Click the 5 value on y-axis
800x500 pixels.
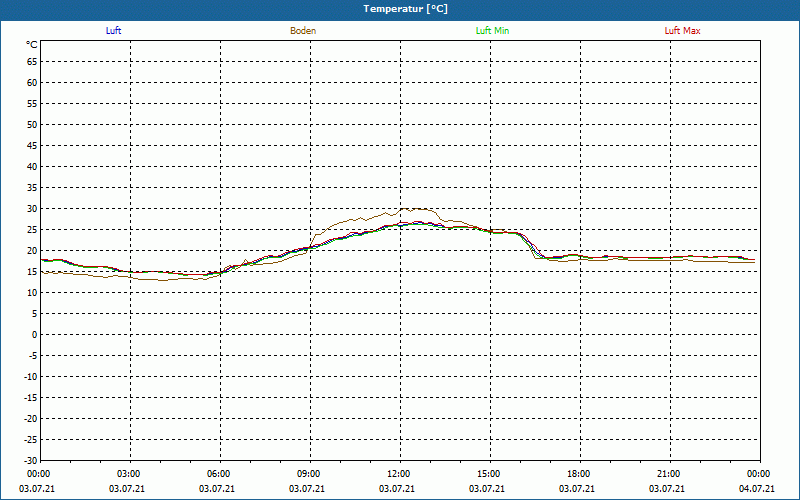pyautogui.click(x=35, y=314)
